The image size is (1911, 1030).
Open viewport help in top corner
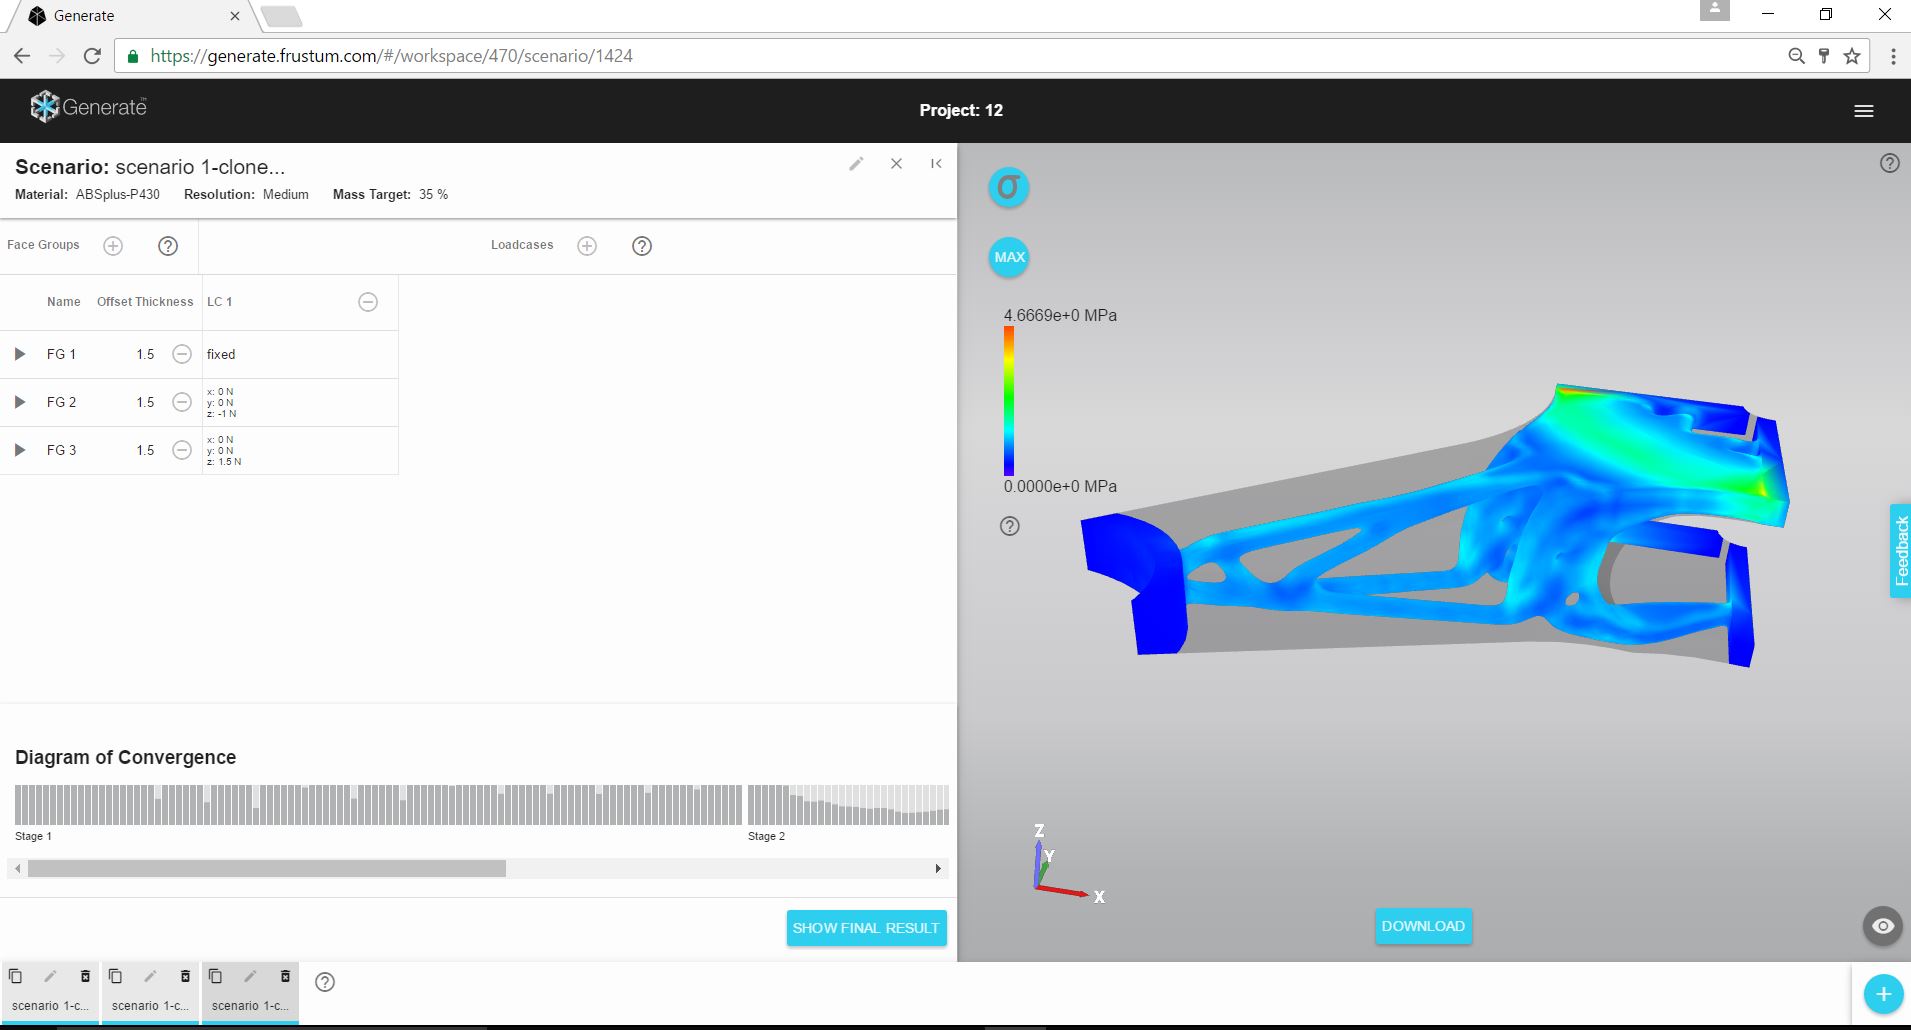tap(1889, 163)
